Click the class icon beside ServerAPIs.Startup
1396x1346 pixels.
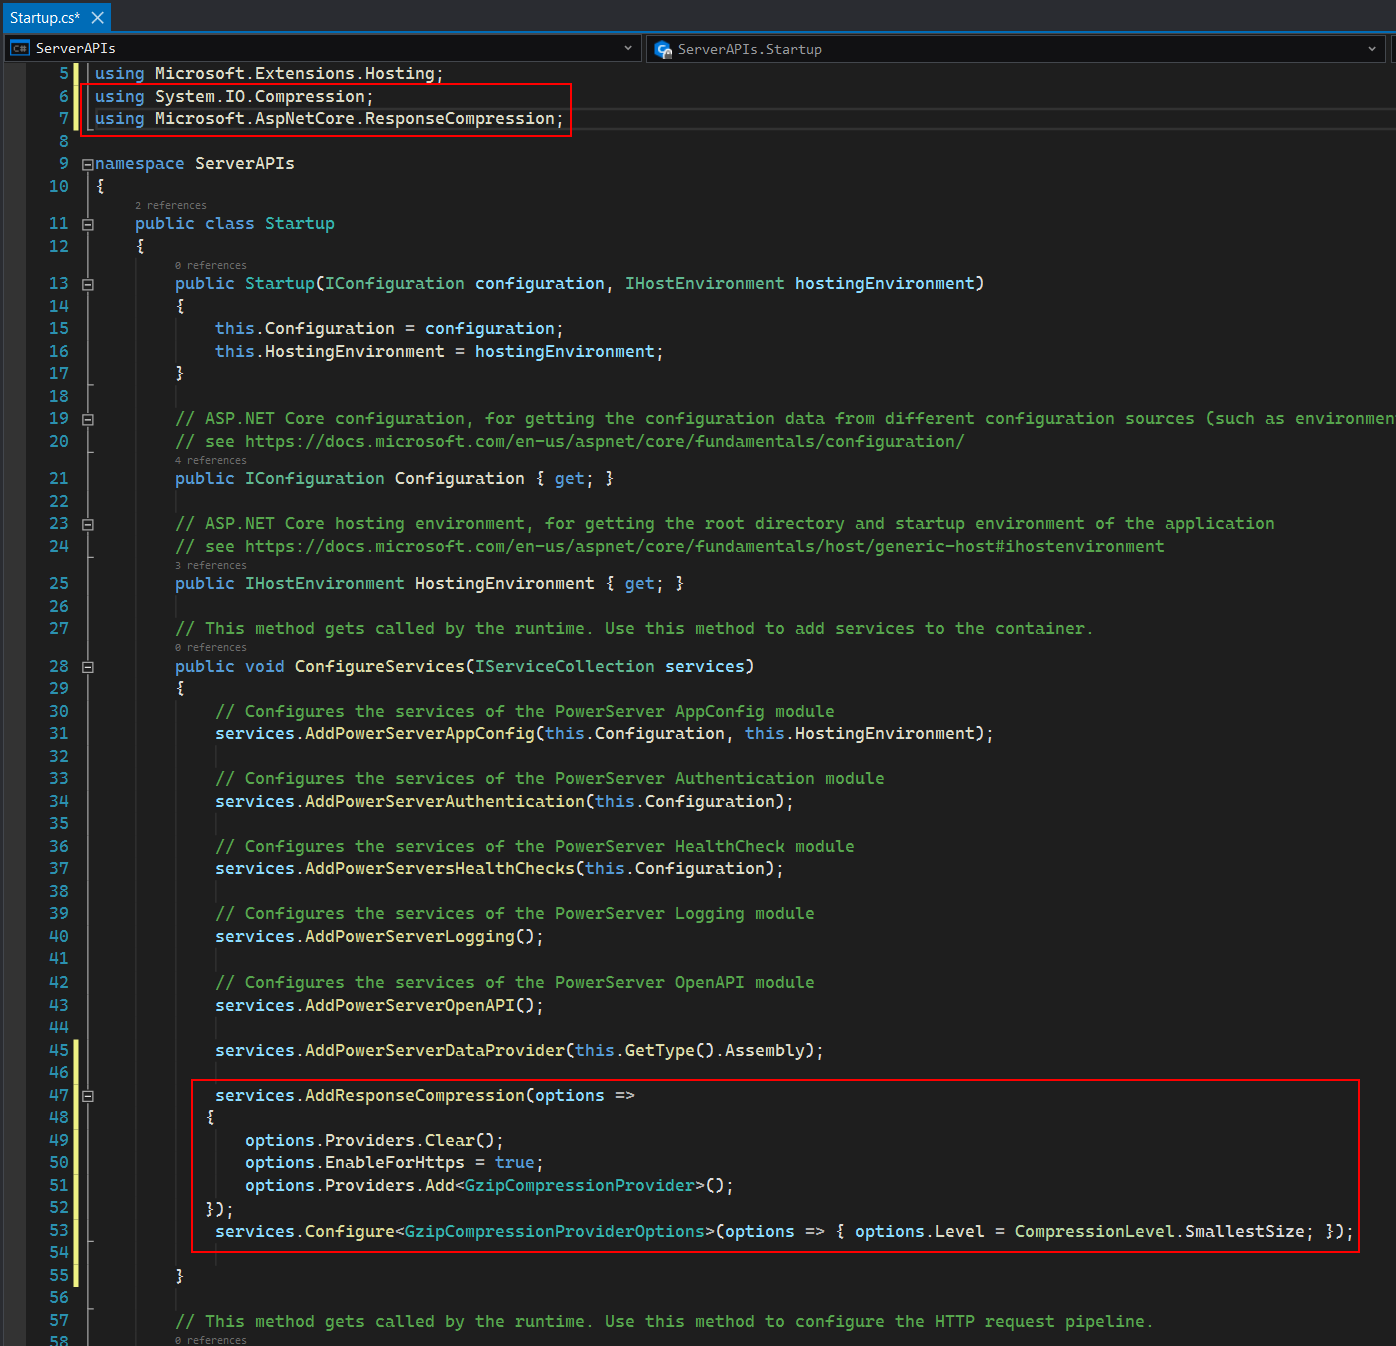662,49
